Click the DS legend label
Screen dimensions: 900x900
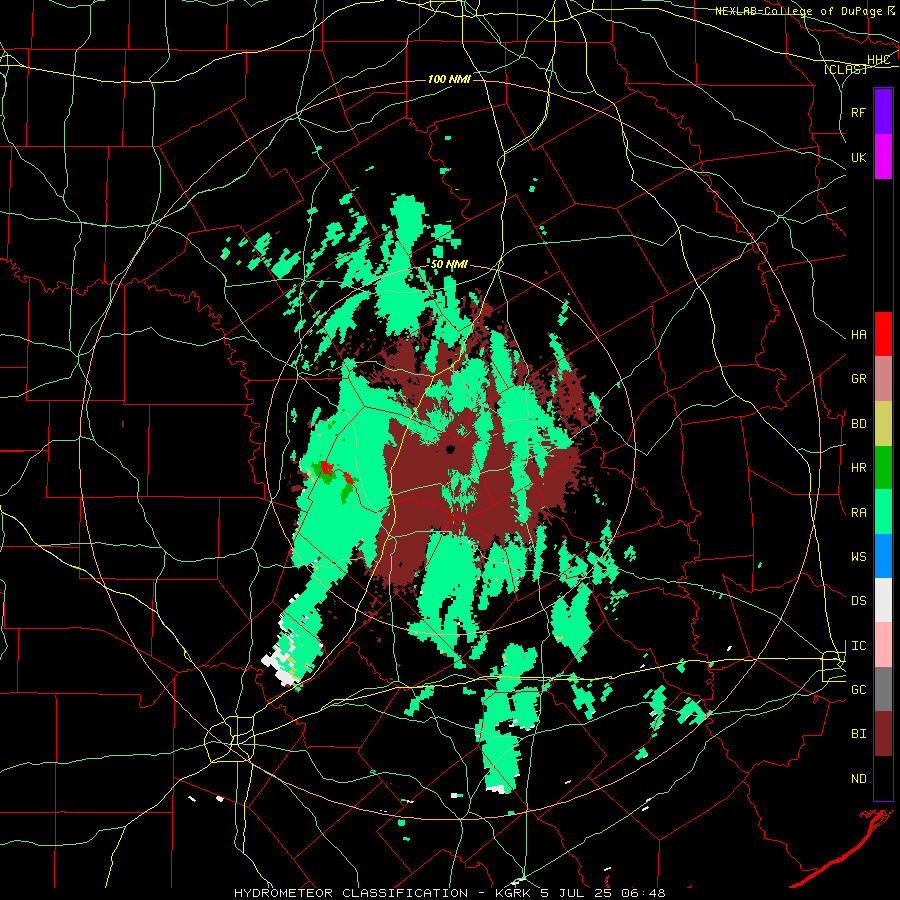(858, 600)
